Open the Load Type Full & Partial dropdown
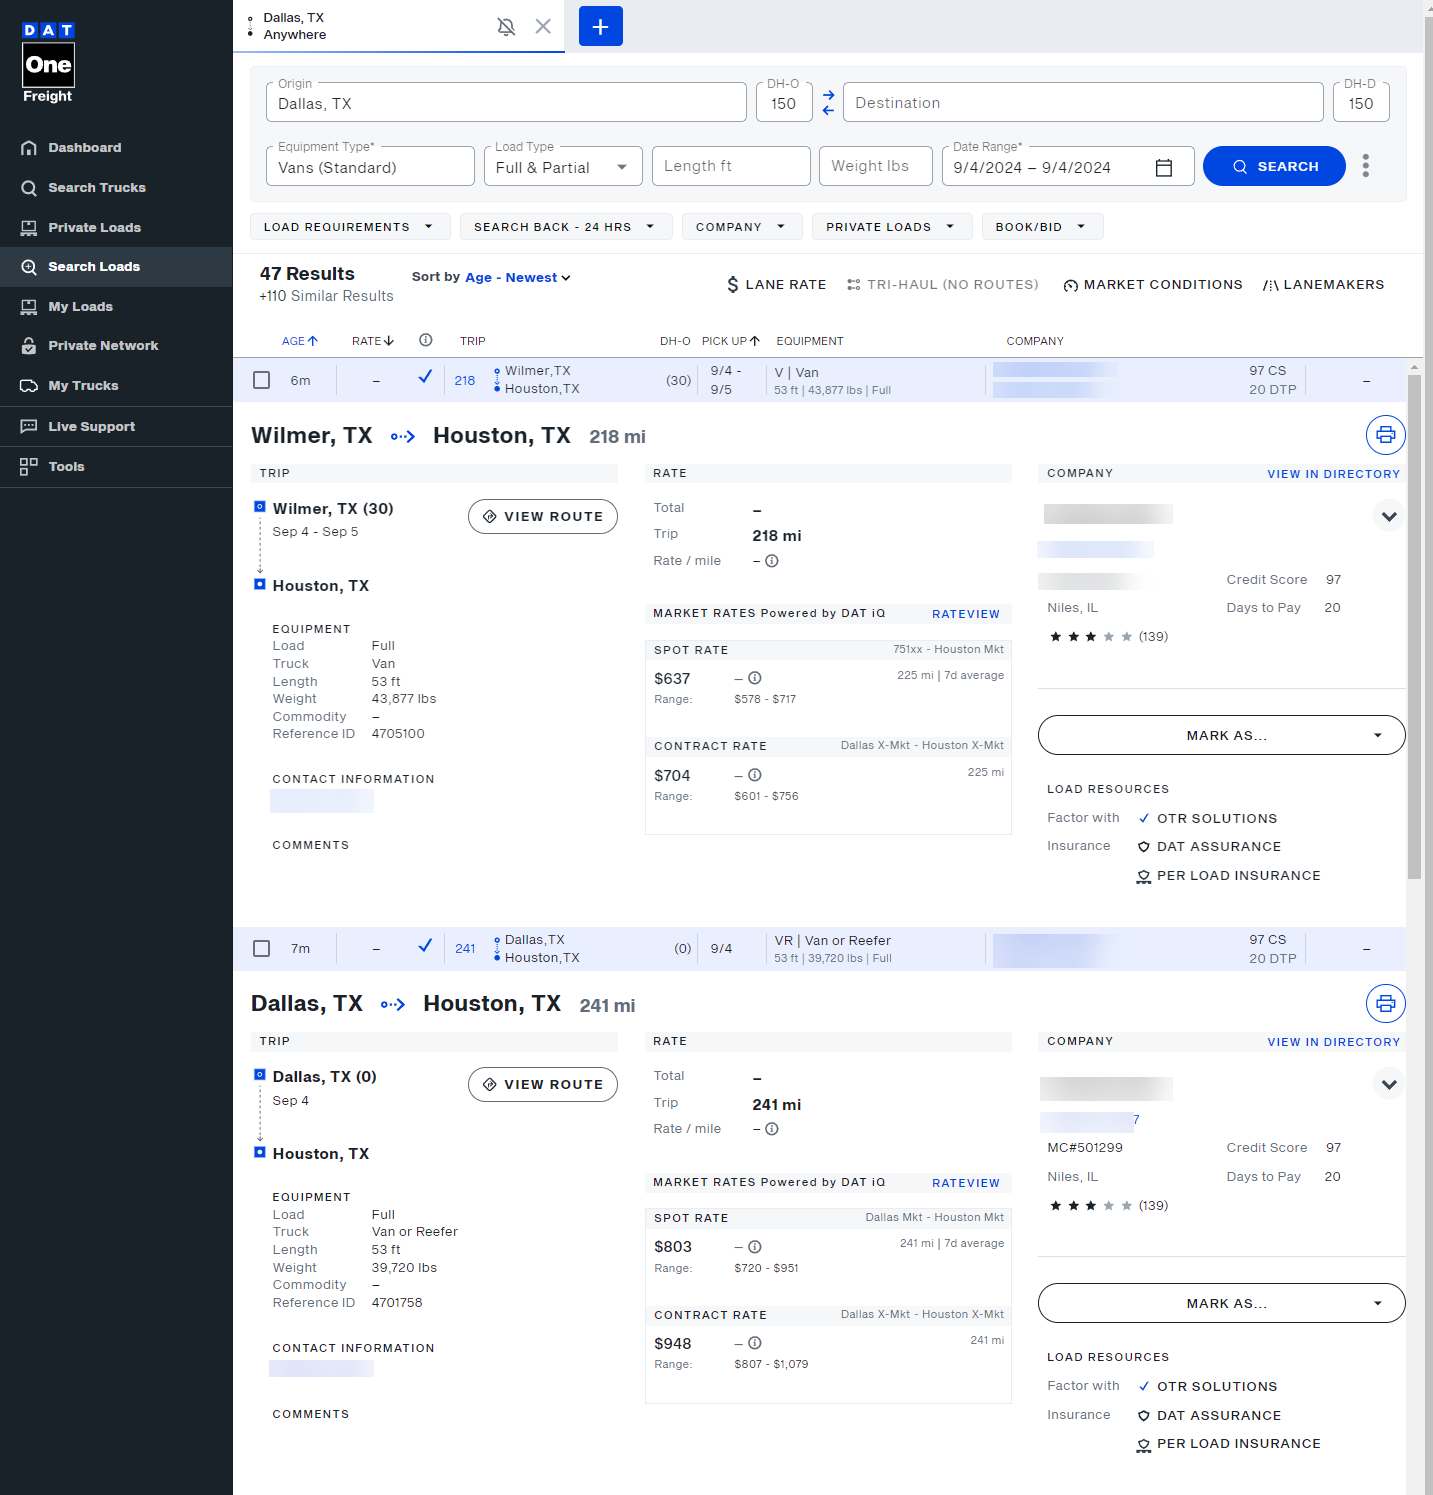The height and width of the screenshot is (1495, 1433). click(x=563, y=167)
